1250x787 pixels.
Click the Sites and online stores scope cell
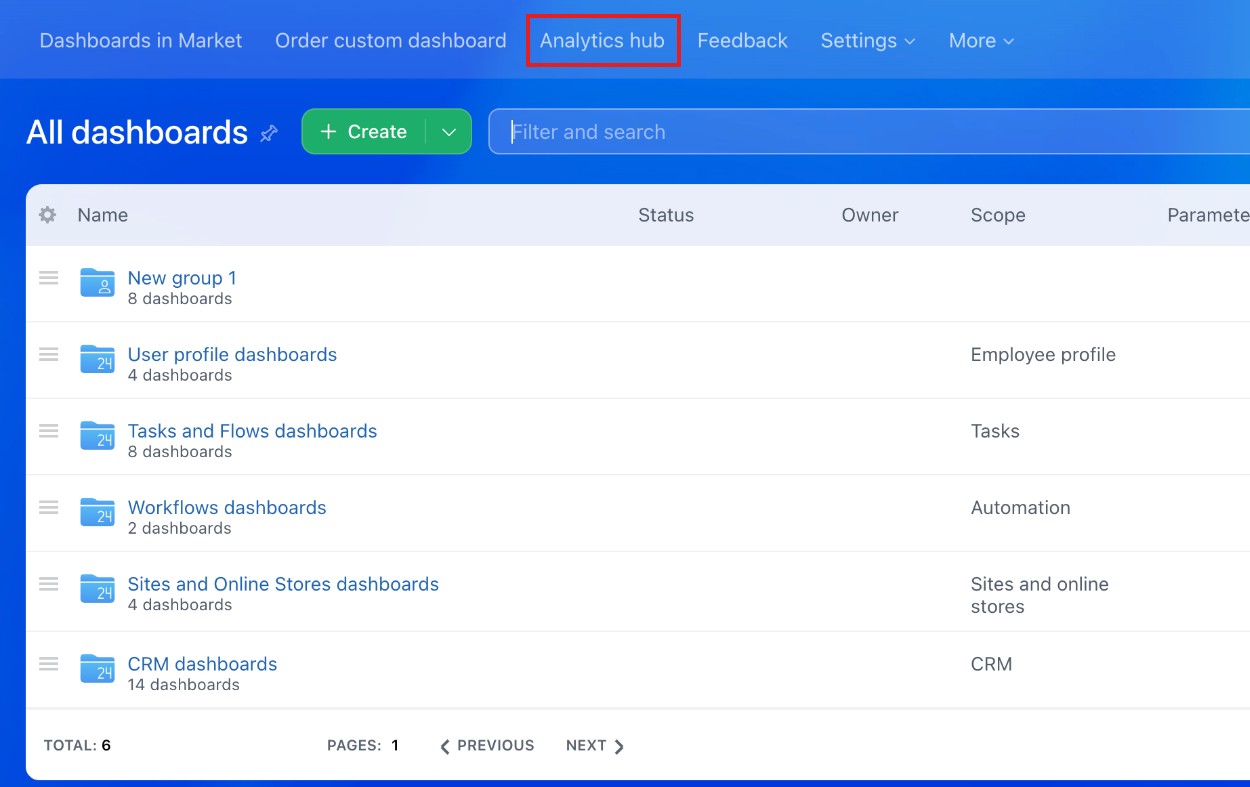pos(1040,595)
